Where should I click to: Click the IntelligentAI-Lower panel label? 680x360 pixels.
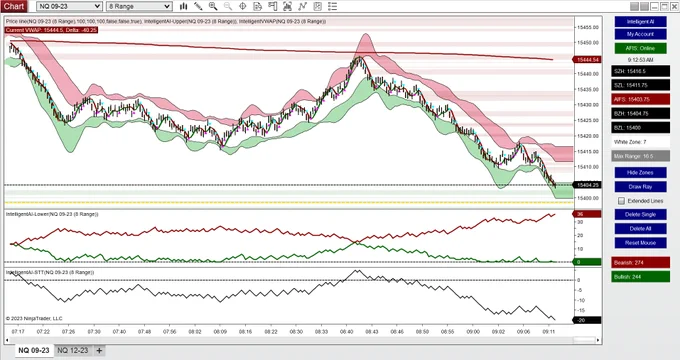(52, 214)
